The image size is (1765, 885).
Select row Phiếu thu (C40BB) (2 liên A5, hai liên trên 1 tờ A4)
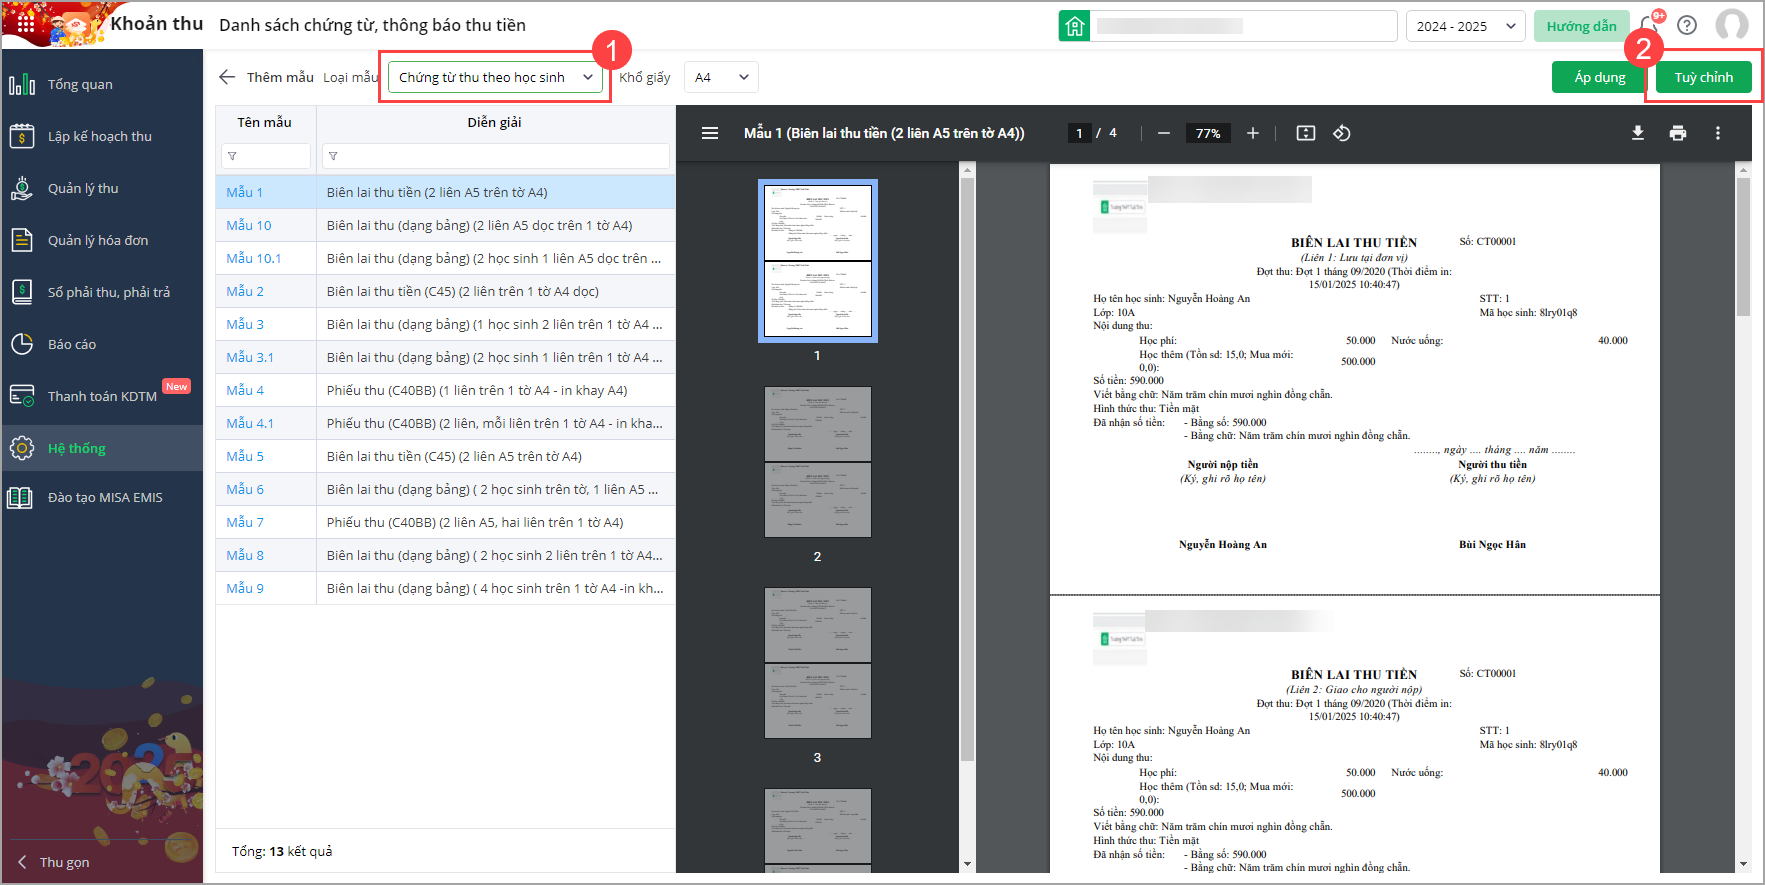point(445,522)
